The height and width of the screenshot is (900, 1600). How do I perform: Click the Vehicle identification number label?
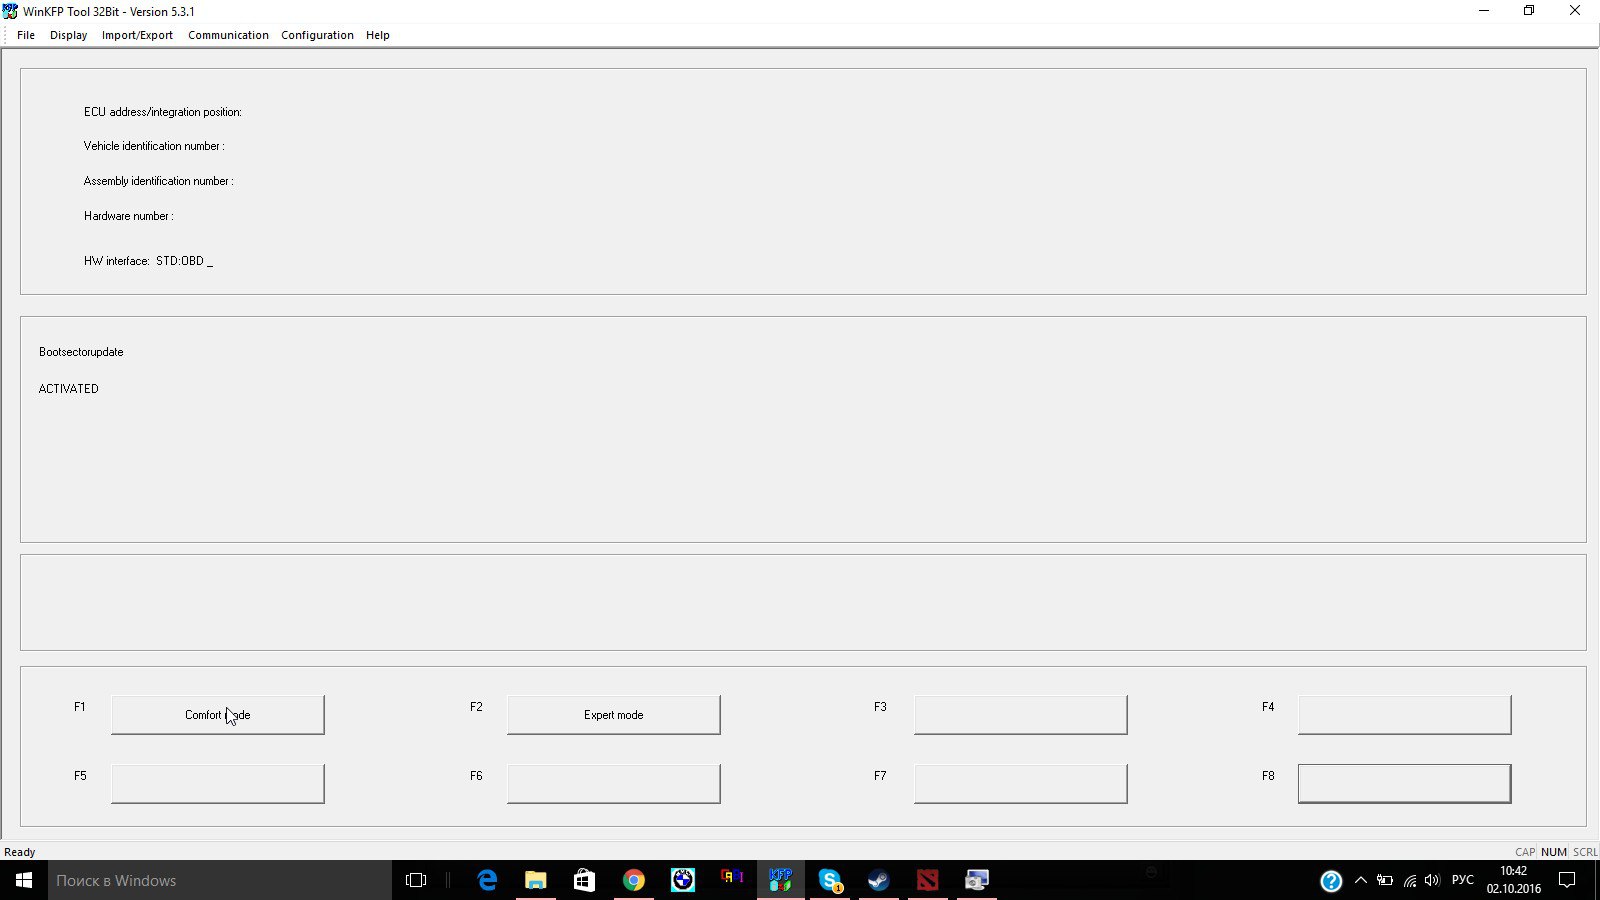point(154,146)
